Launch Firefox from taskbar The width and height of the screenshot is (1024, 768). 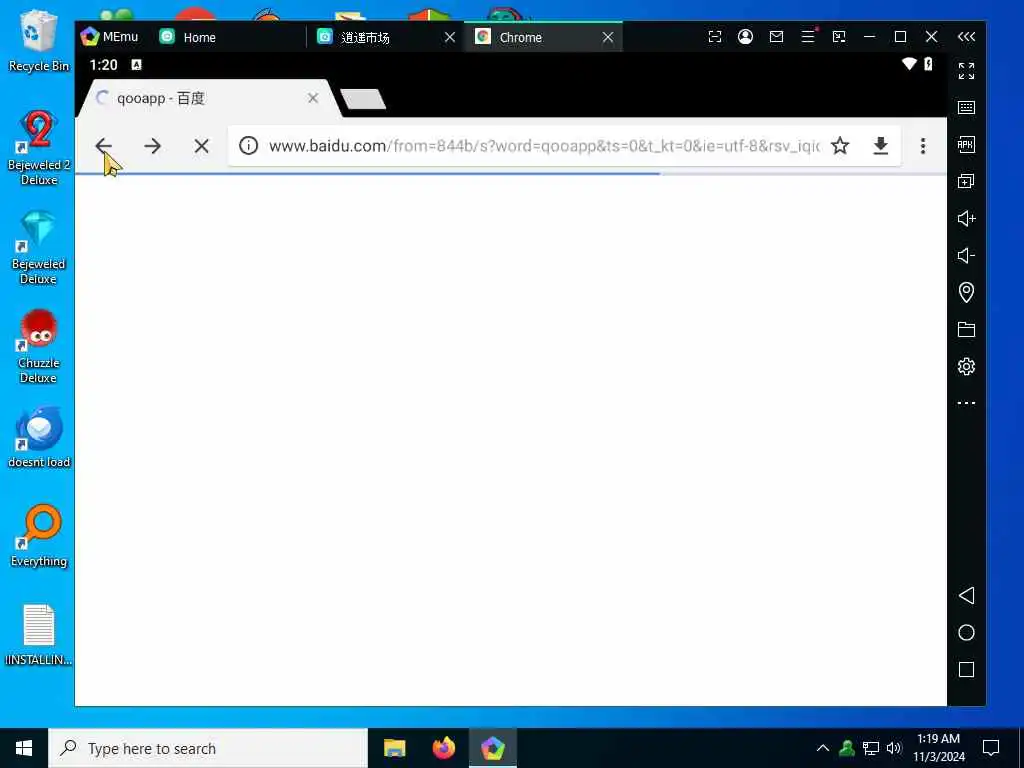[443, 748]
